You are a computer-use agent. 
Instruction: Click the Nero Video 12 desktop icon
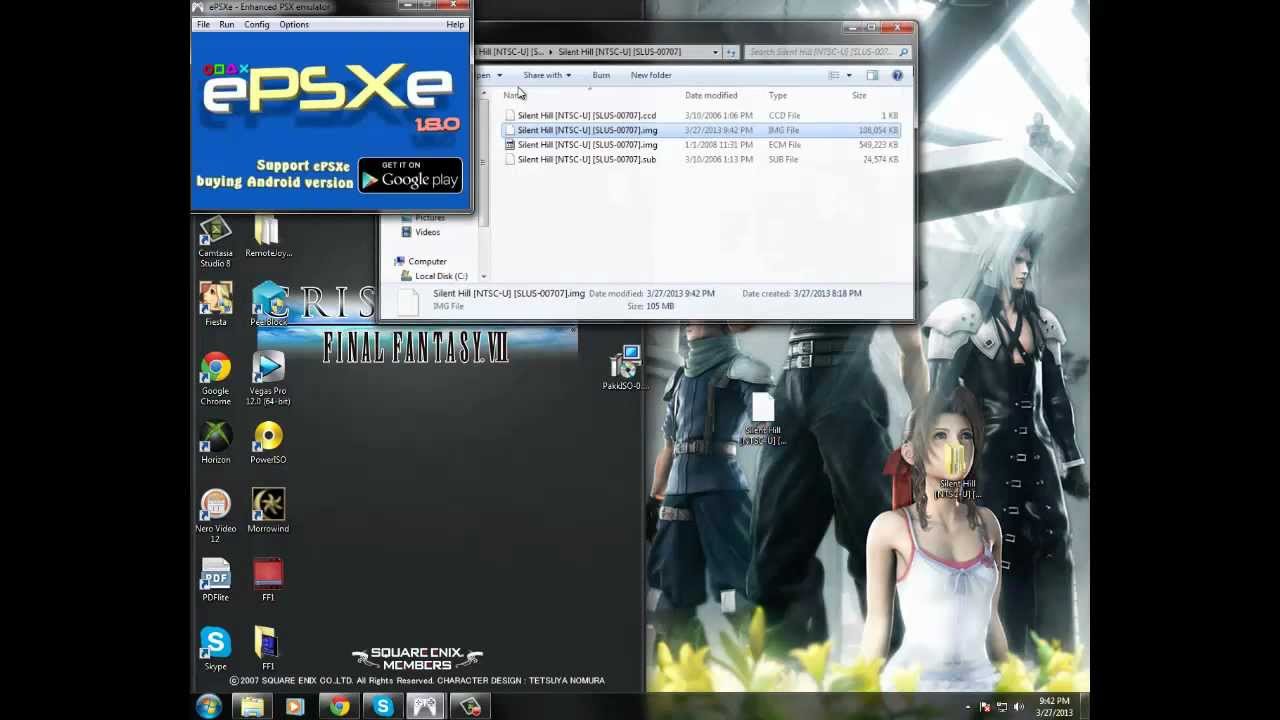(x=215, y=517)
